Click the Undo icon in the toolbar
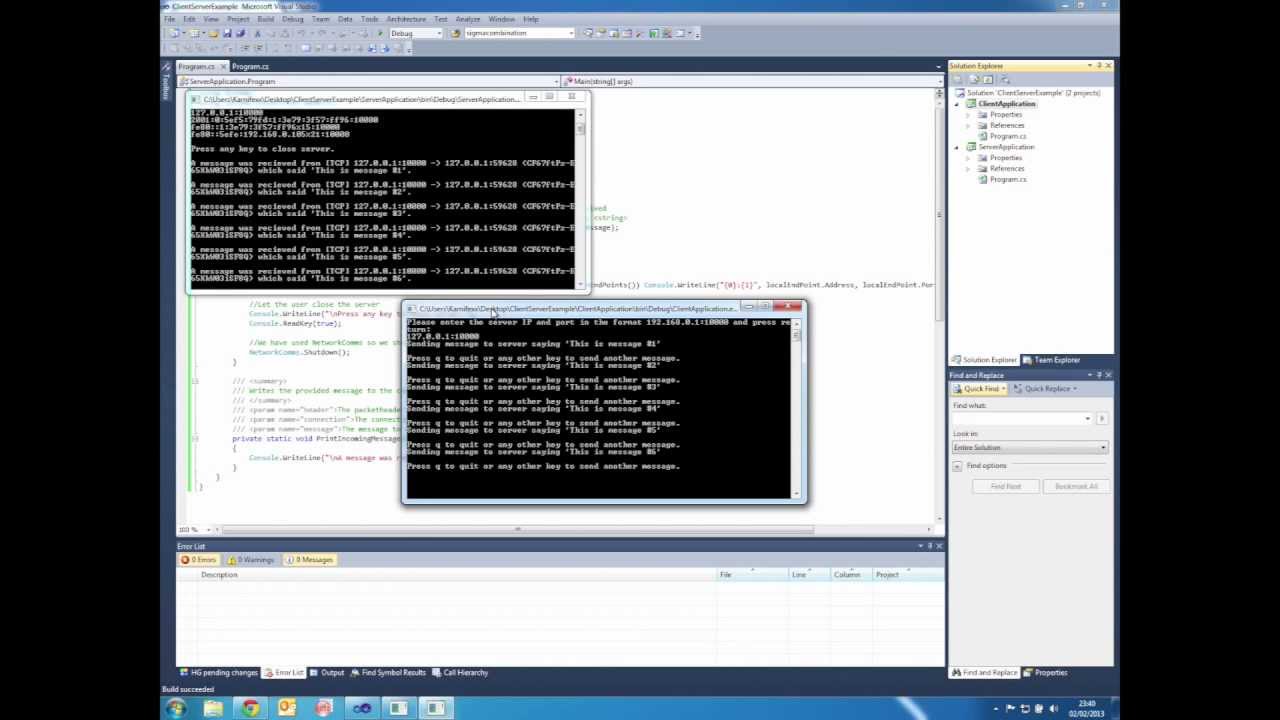1280x720 pixels. pyautogui.click(x=299, y=33)
